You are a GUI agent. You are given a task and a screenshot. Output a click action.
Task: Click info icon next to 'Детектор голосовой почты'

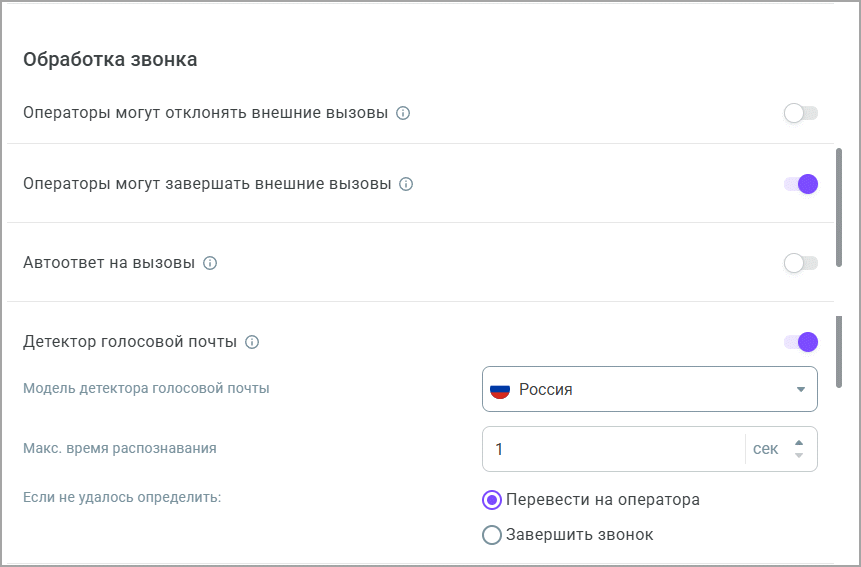252,342
